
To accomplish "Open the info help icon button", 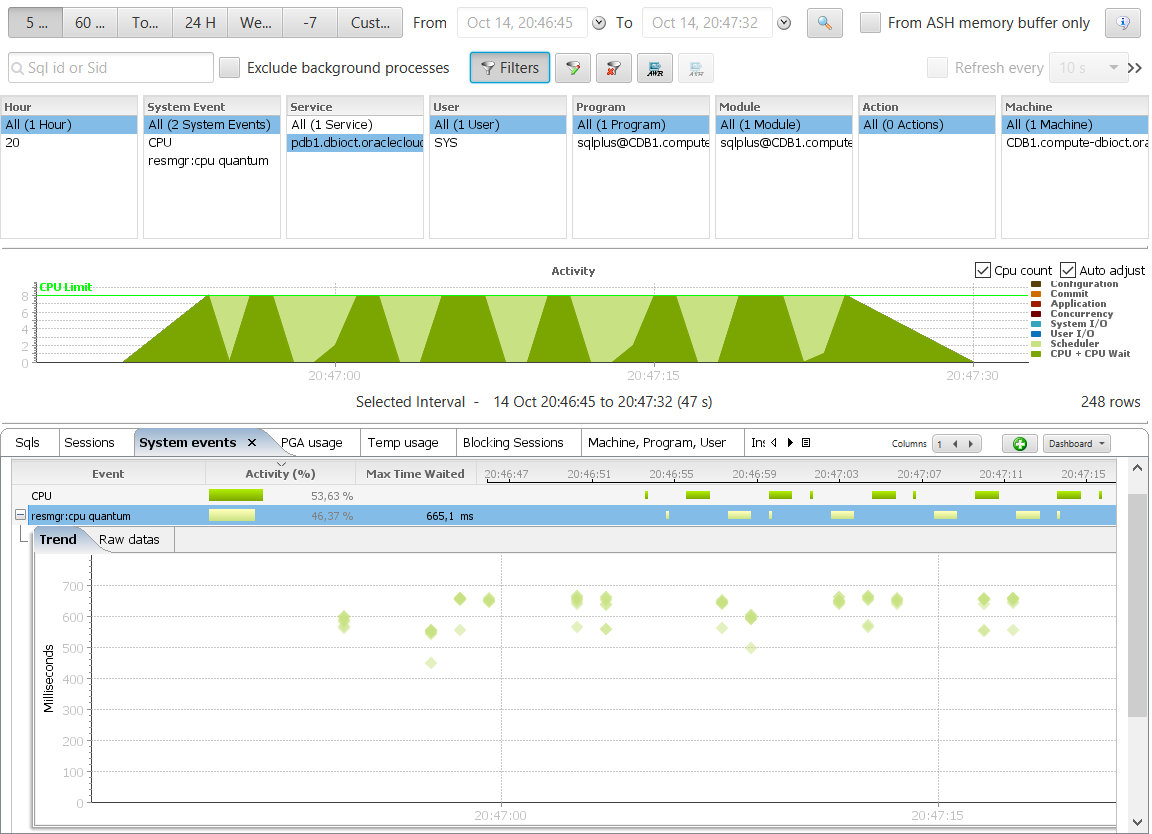I will pyautogui.click(x=1122, y=22).
